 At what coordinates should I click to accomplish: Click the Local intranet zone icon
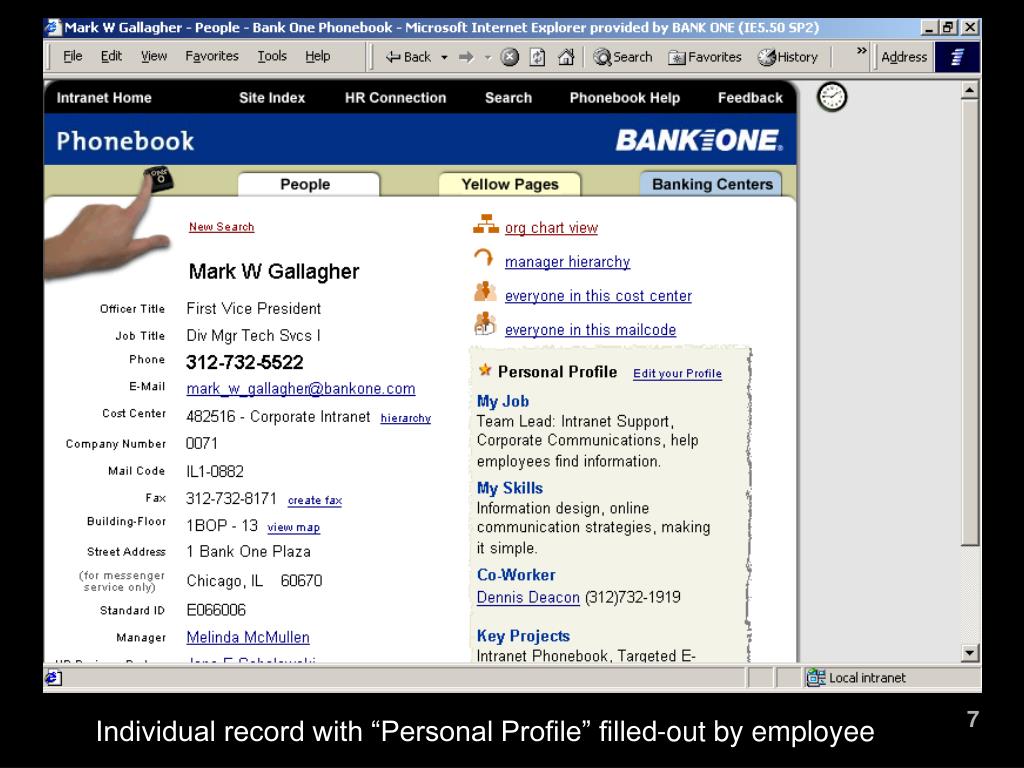(x=816, y=677)
